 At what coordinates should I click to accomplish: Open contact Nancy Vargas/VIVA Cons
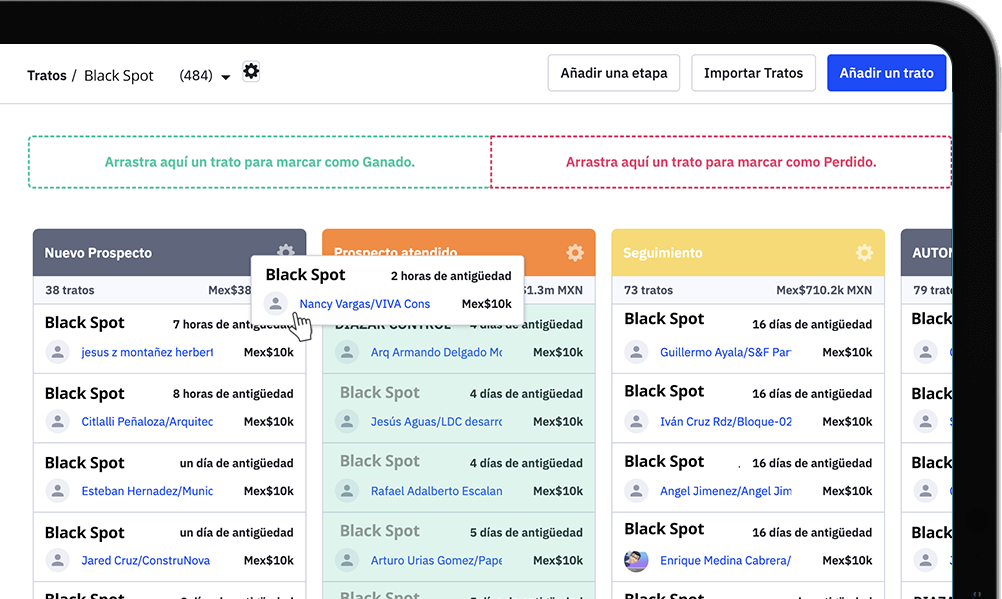364,304
